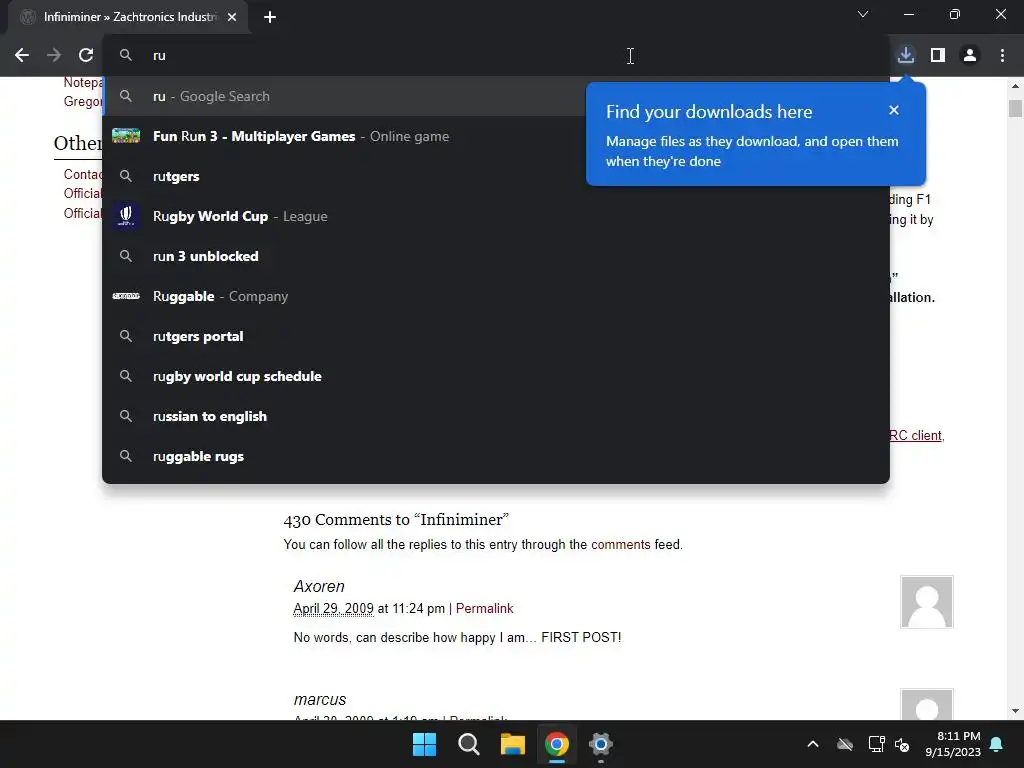This screenshot has width=1024, height=768.
Task: Click the April 29, 2009 date on Axoren's comment
Action: pyautogui.click(x=333, y=609)
